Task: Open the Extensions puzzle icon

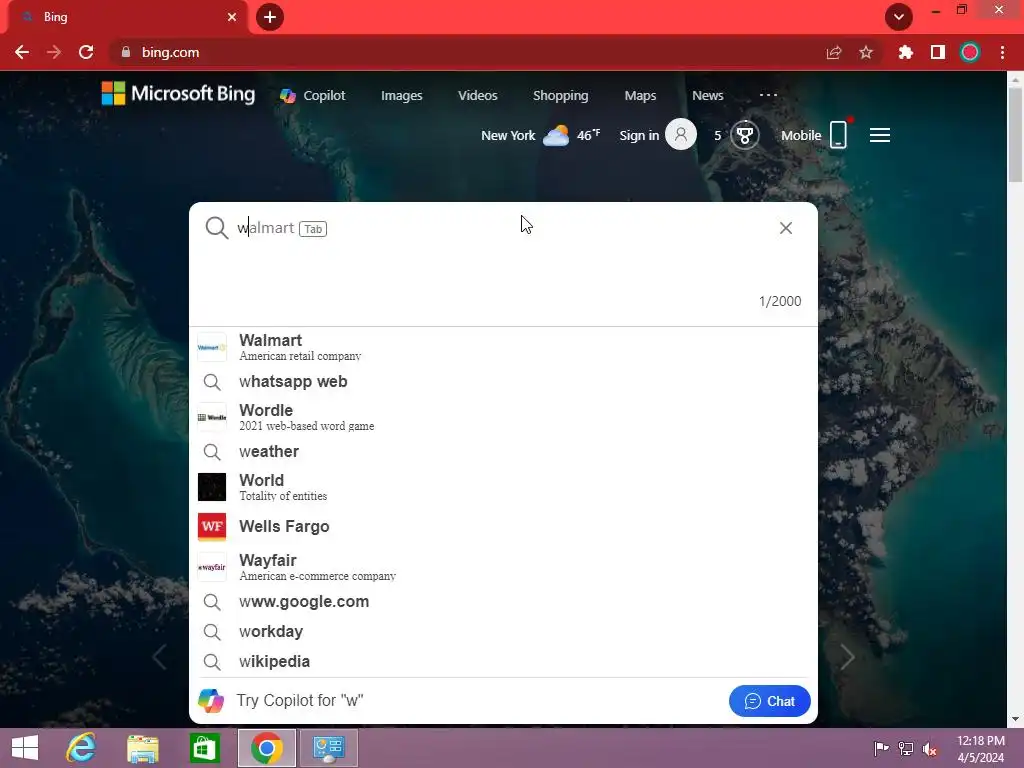Action: 905,52
